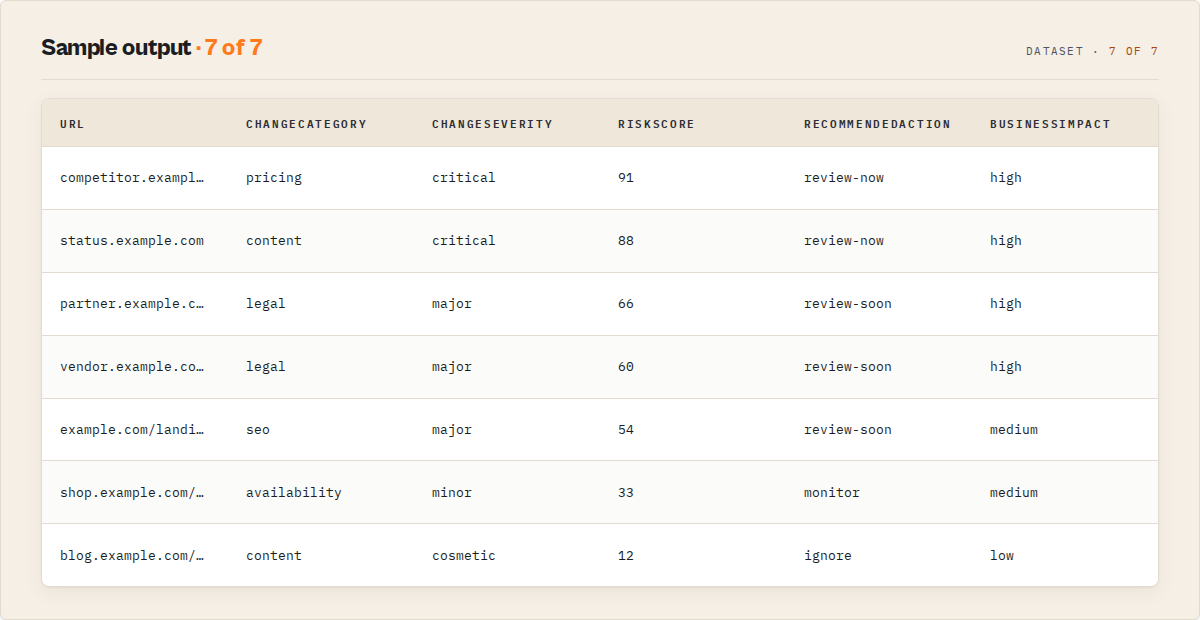Click the 'cosmetic' severity cell
This screenshot has width=1200, height=620.
464,556
